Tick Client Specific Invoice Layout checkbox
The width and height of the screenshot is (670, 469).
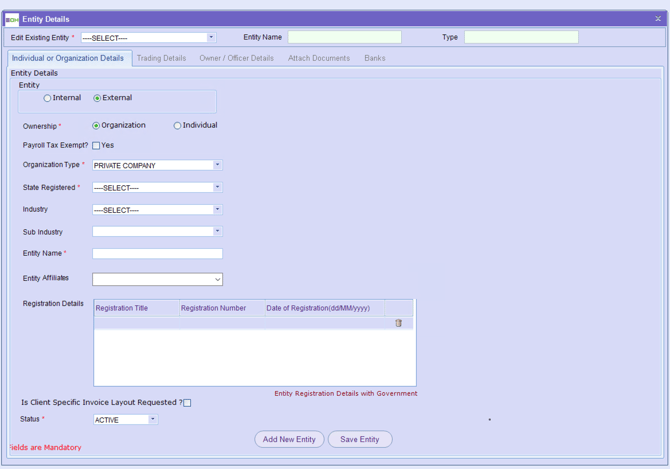click(187, 403)
